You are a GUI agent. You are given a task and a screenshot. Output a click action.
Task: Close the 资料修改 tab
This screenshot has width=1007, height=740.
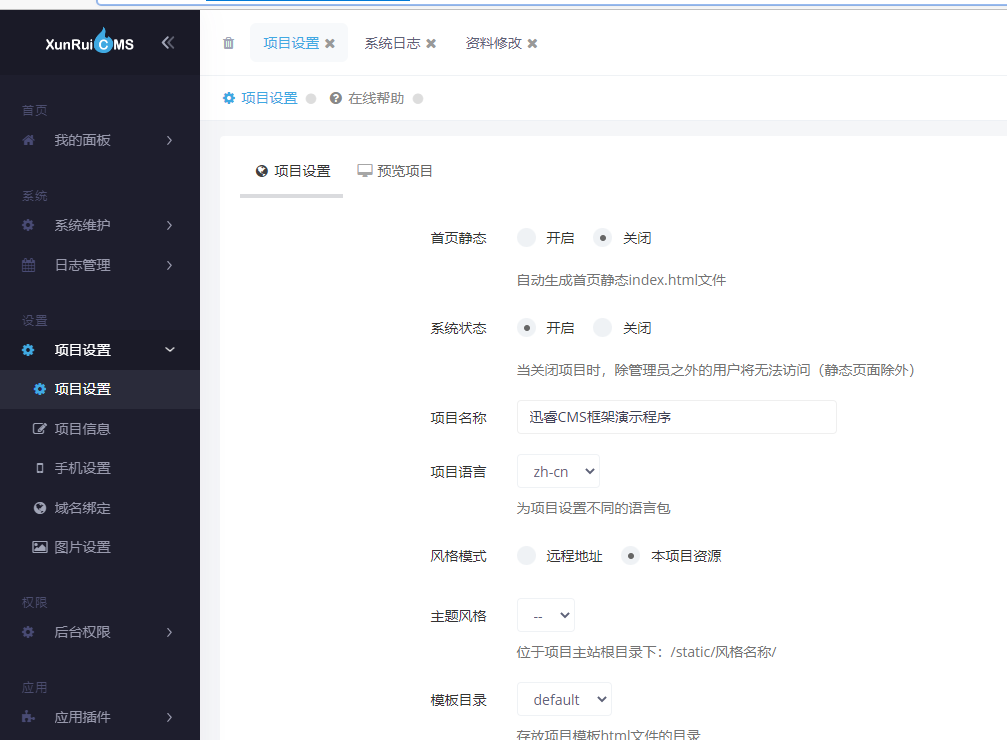[532, 44]
